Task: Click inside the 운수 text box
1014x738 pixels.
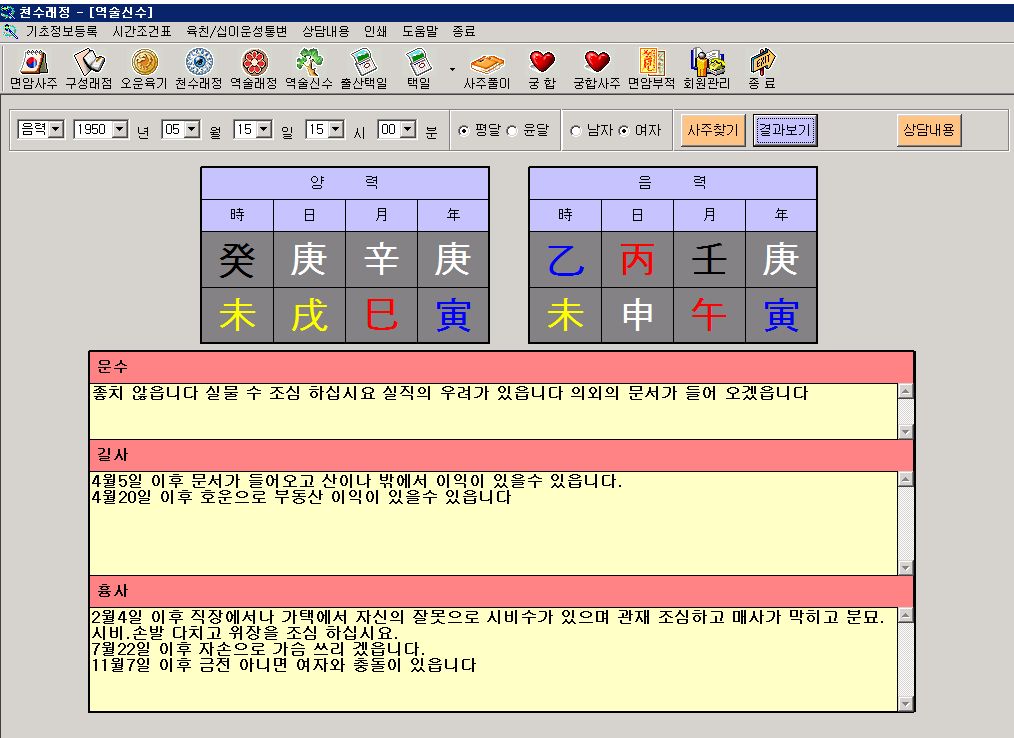Action: [x=493, y=411]
